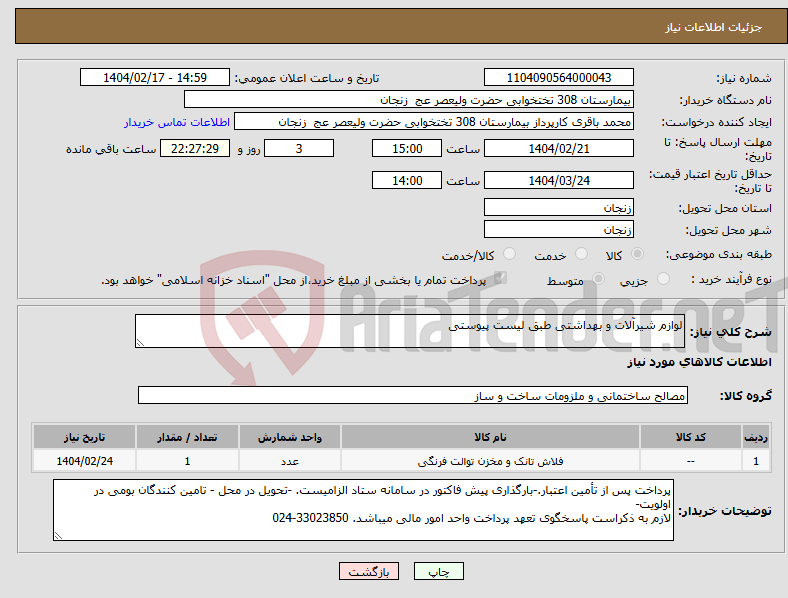The image size is (788, 598).
Task: Click the response deadline date 1404/02/21
Action: 559,148
